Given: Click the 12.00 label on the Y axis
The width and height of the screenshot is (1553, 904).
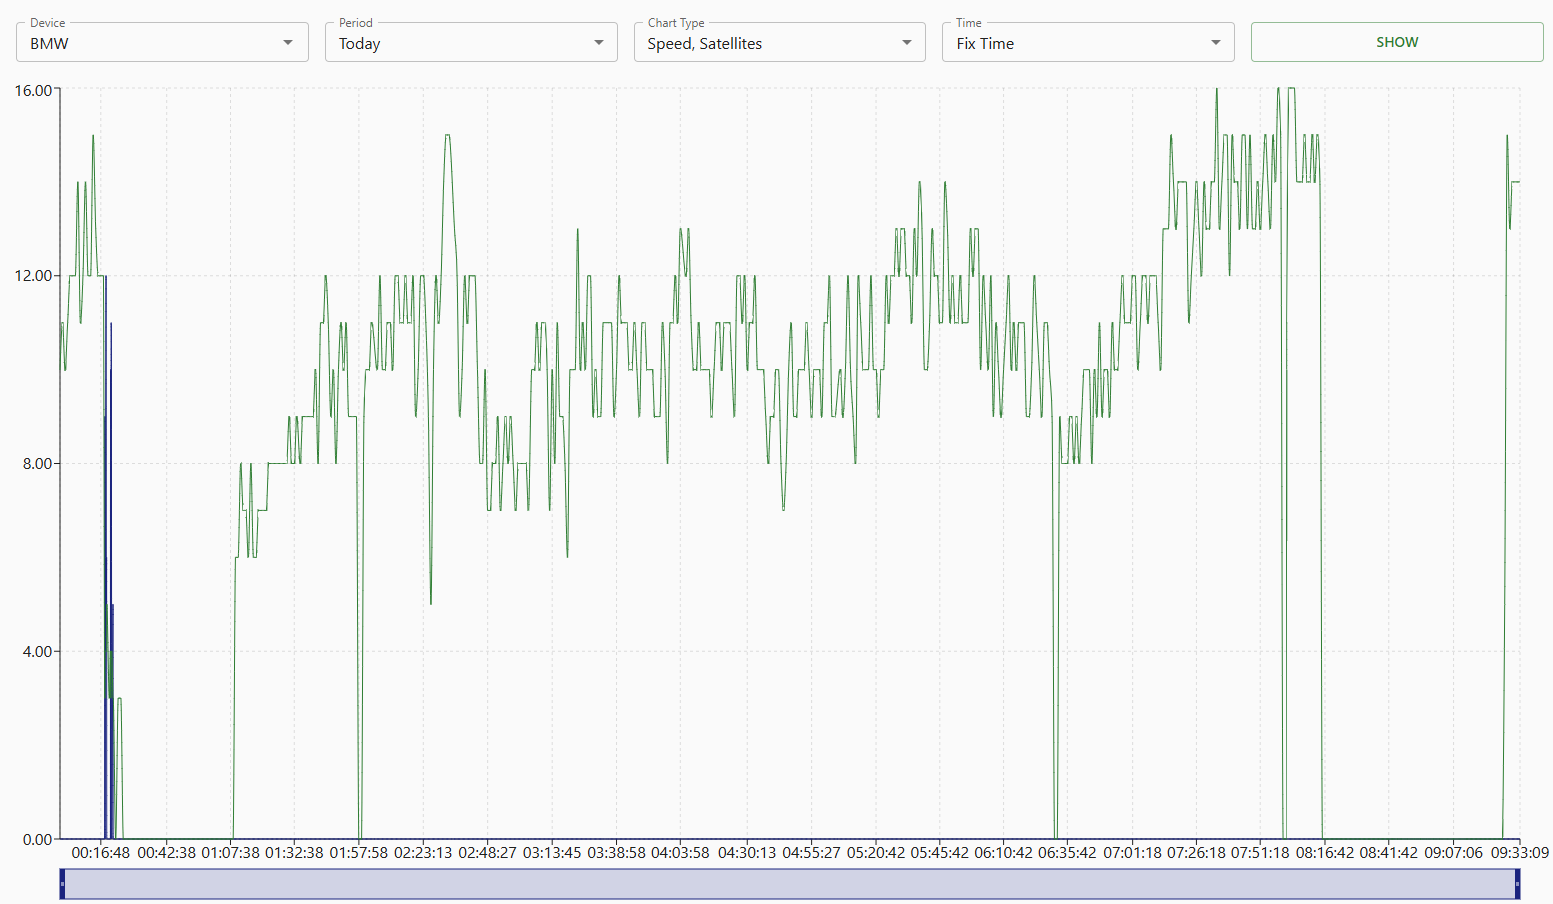Looking at the screenshot, I should pos(33,276).
